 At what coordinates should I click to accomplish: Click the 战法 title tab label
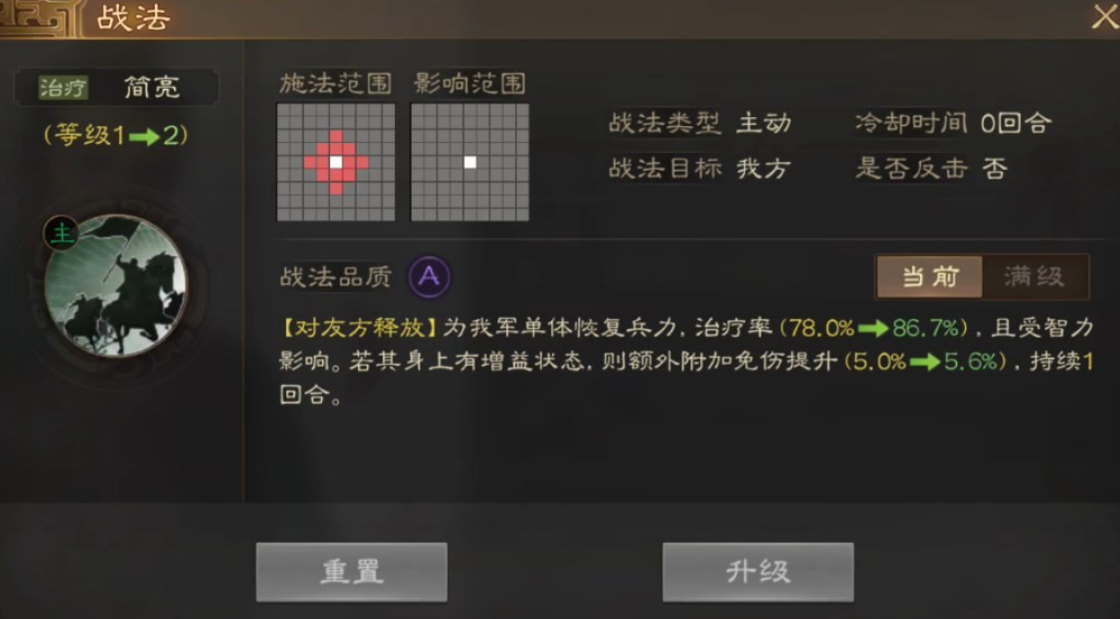pyautogui.click(x=134, y=19)
